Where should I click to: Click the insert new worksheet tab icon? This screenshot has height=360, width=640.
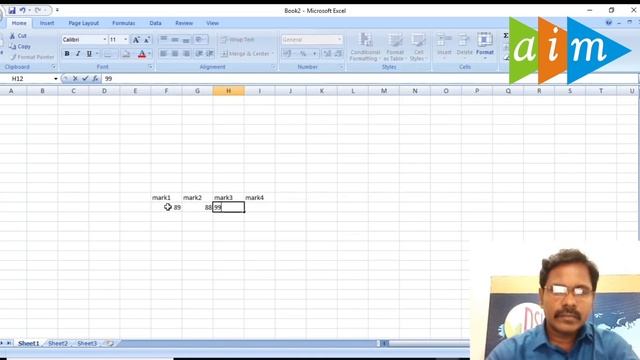(x=110, y=344)
